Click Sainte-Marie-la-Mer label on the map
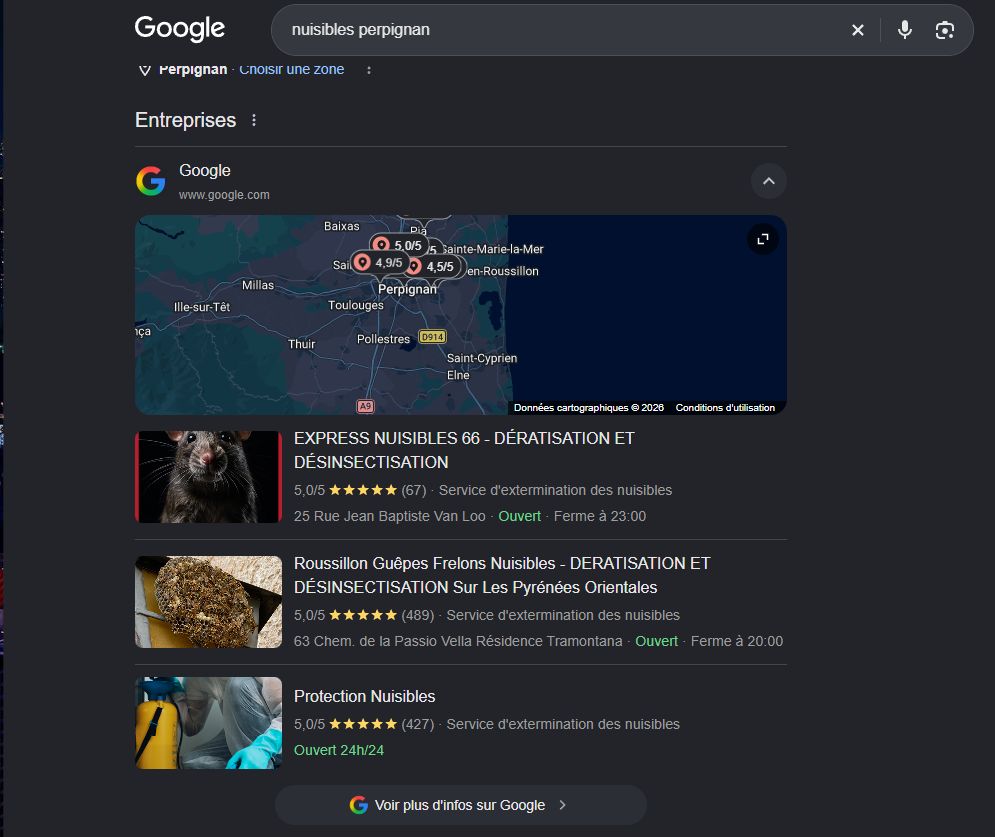 [493, 249]
